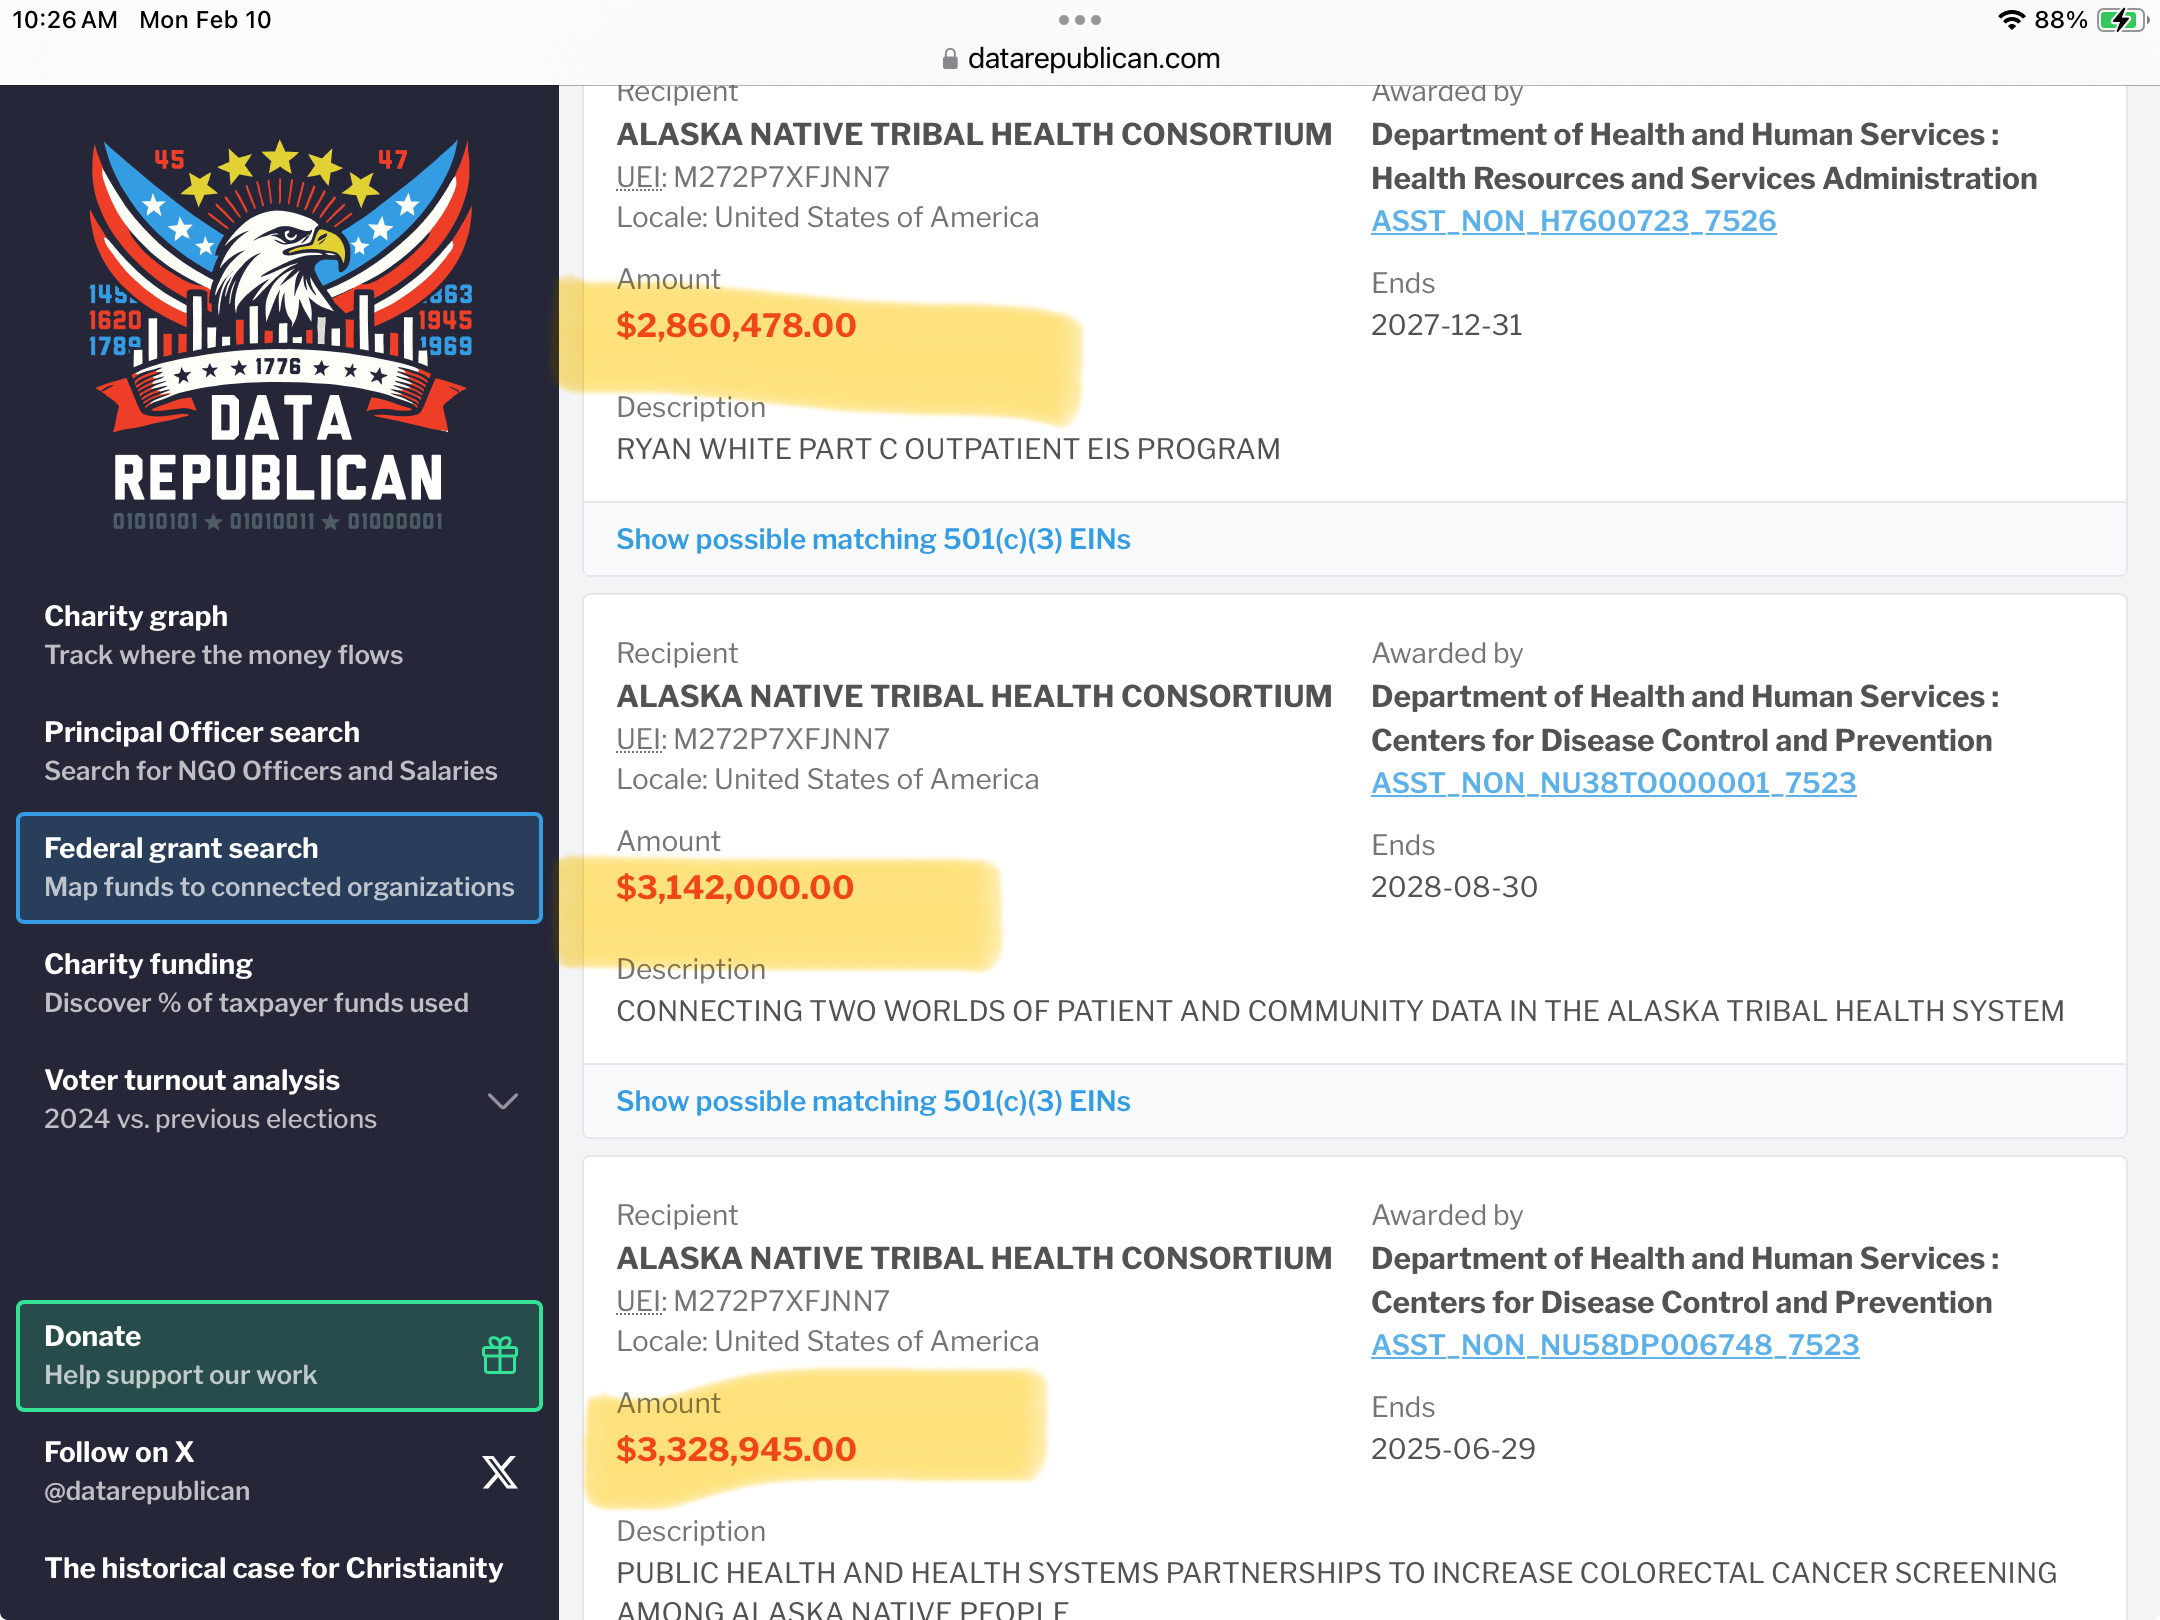The image size is (2160, 1620).
Task: Click the gift icon on Donate
Action: (x=500, y=1355)
